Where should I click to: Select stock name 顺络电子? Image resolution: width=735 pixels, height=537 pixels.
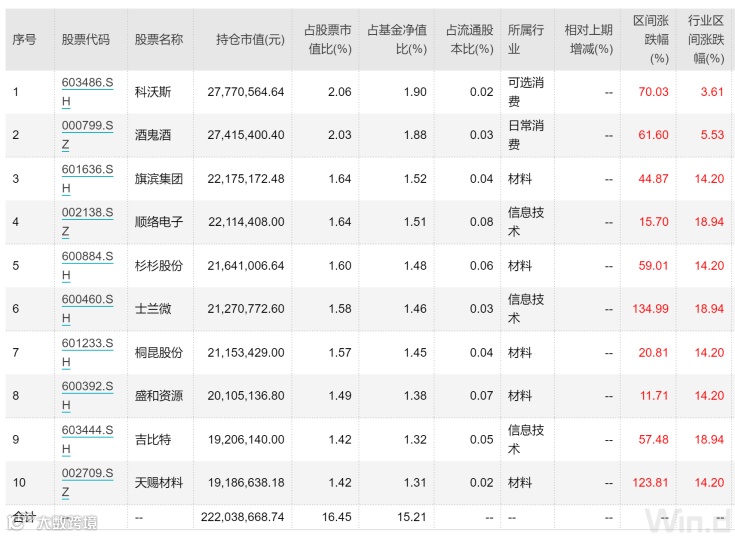[159, 222]
